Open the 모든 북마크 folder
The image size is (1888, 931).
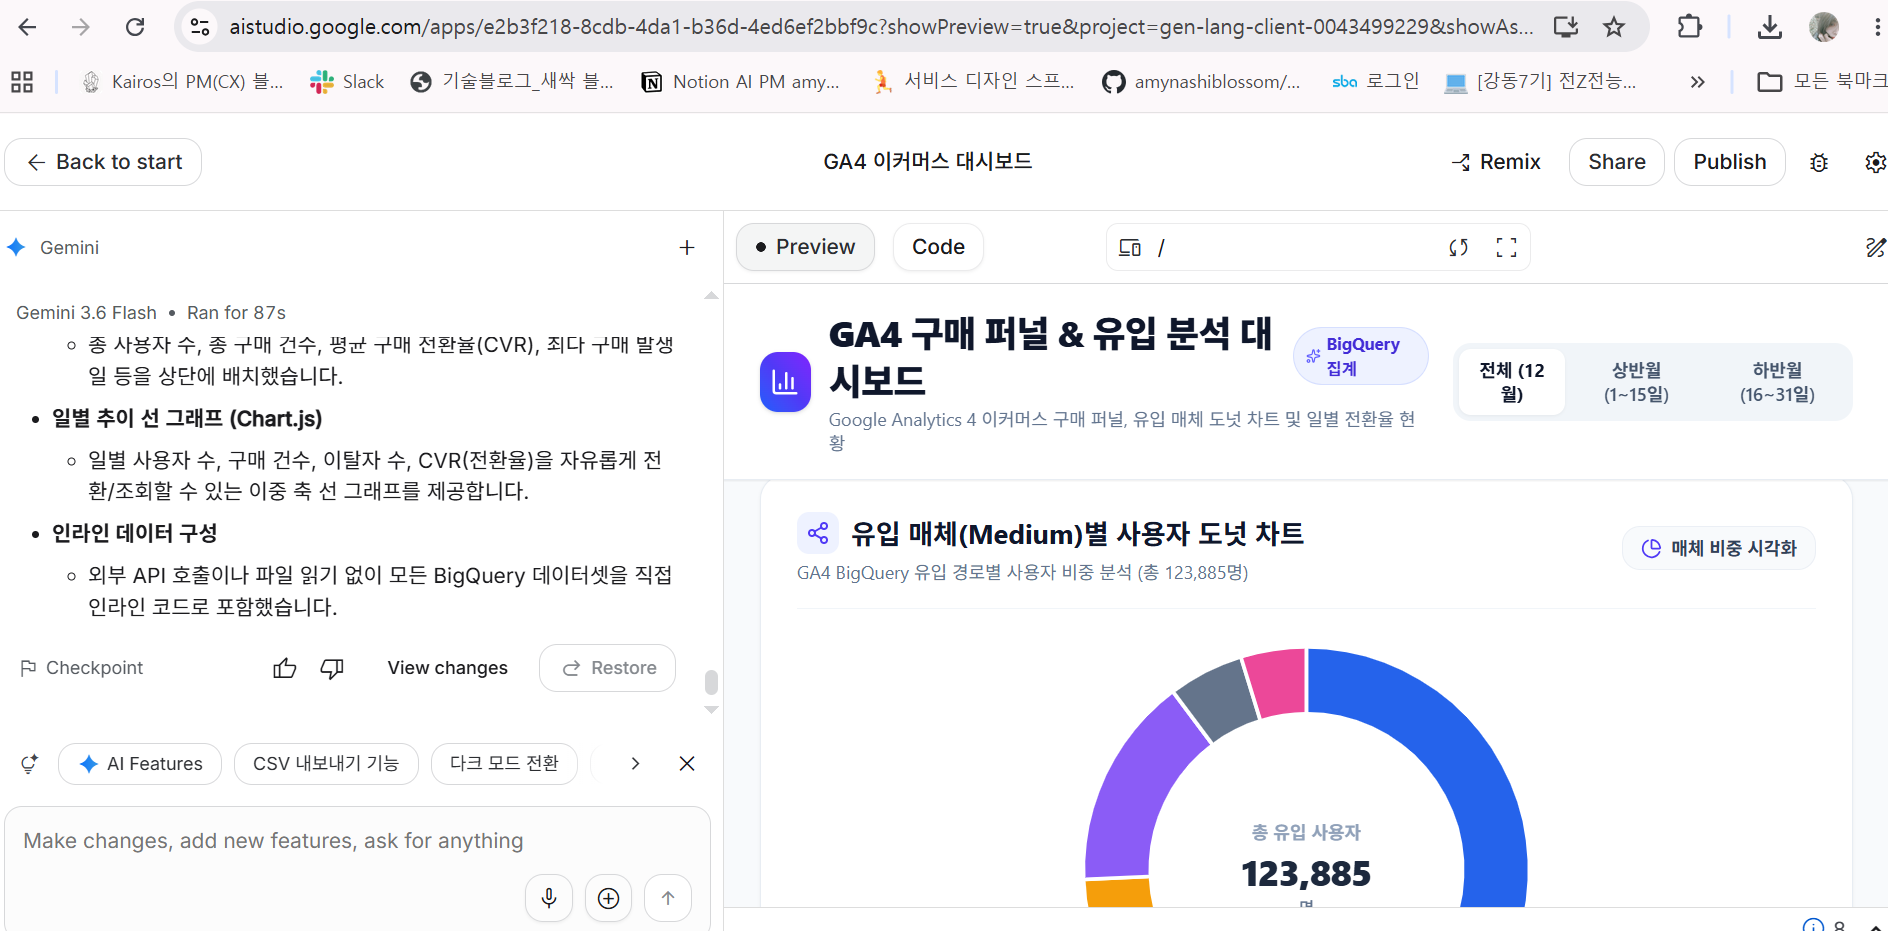click(1822, 82)
